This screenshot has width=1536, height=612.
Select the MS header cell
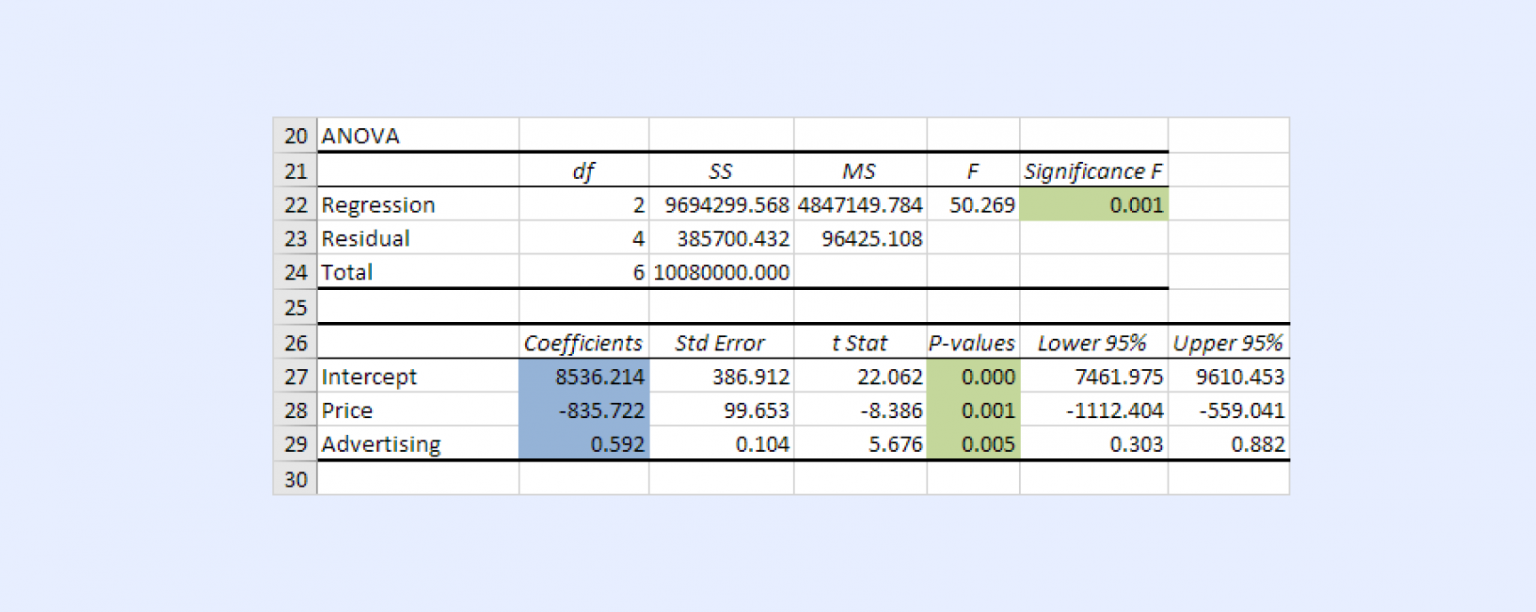(858, 170)
